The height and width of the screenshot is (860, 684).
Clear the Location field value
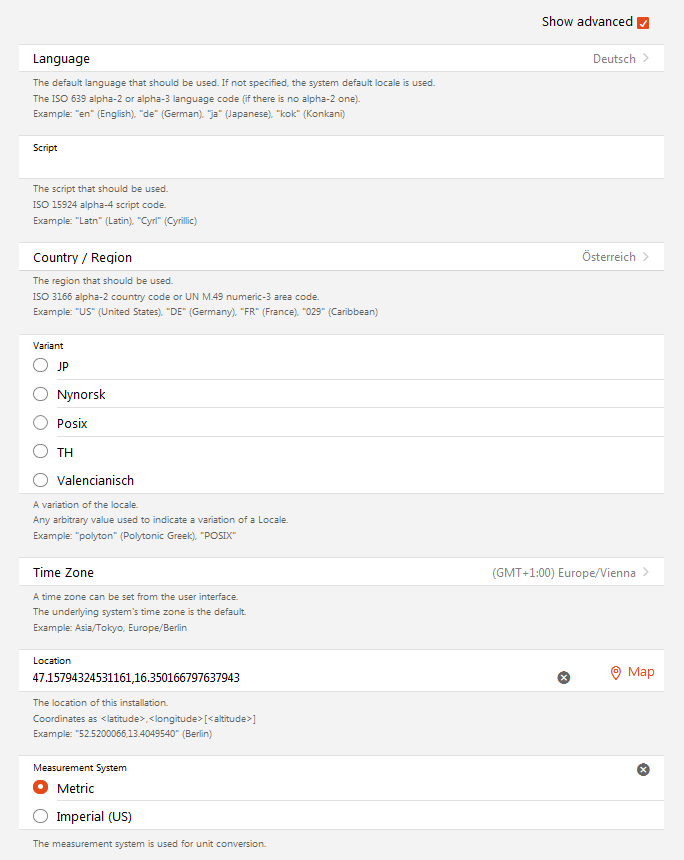pos(563,678)
